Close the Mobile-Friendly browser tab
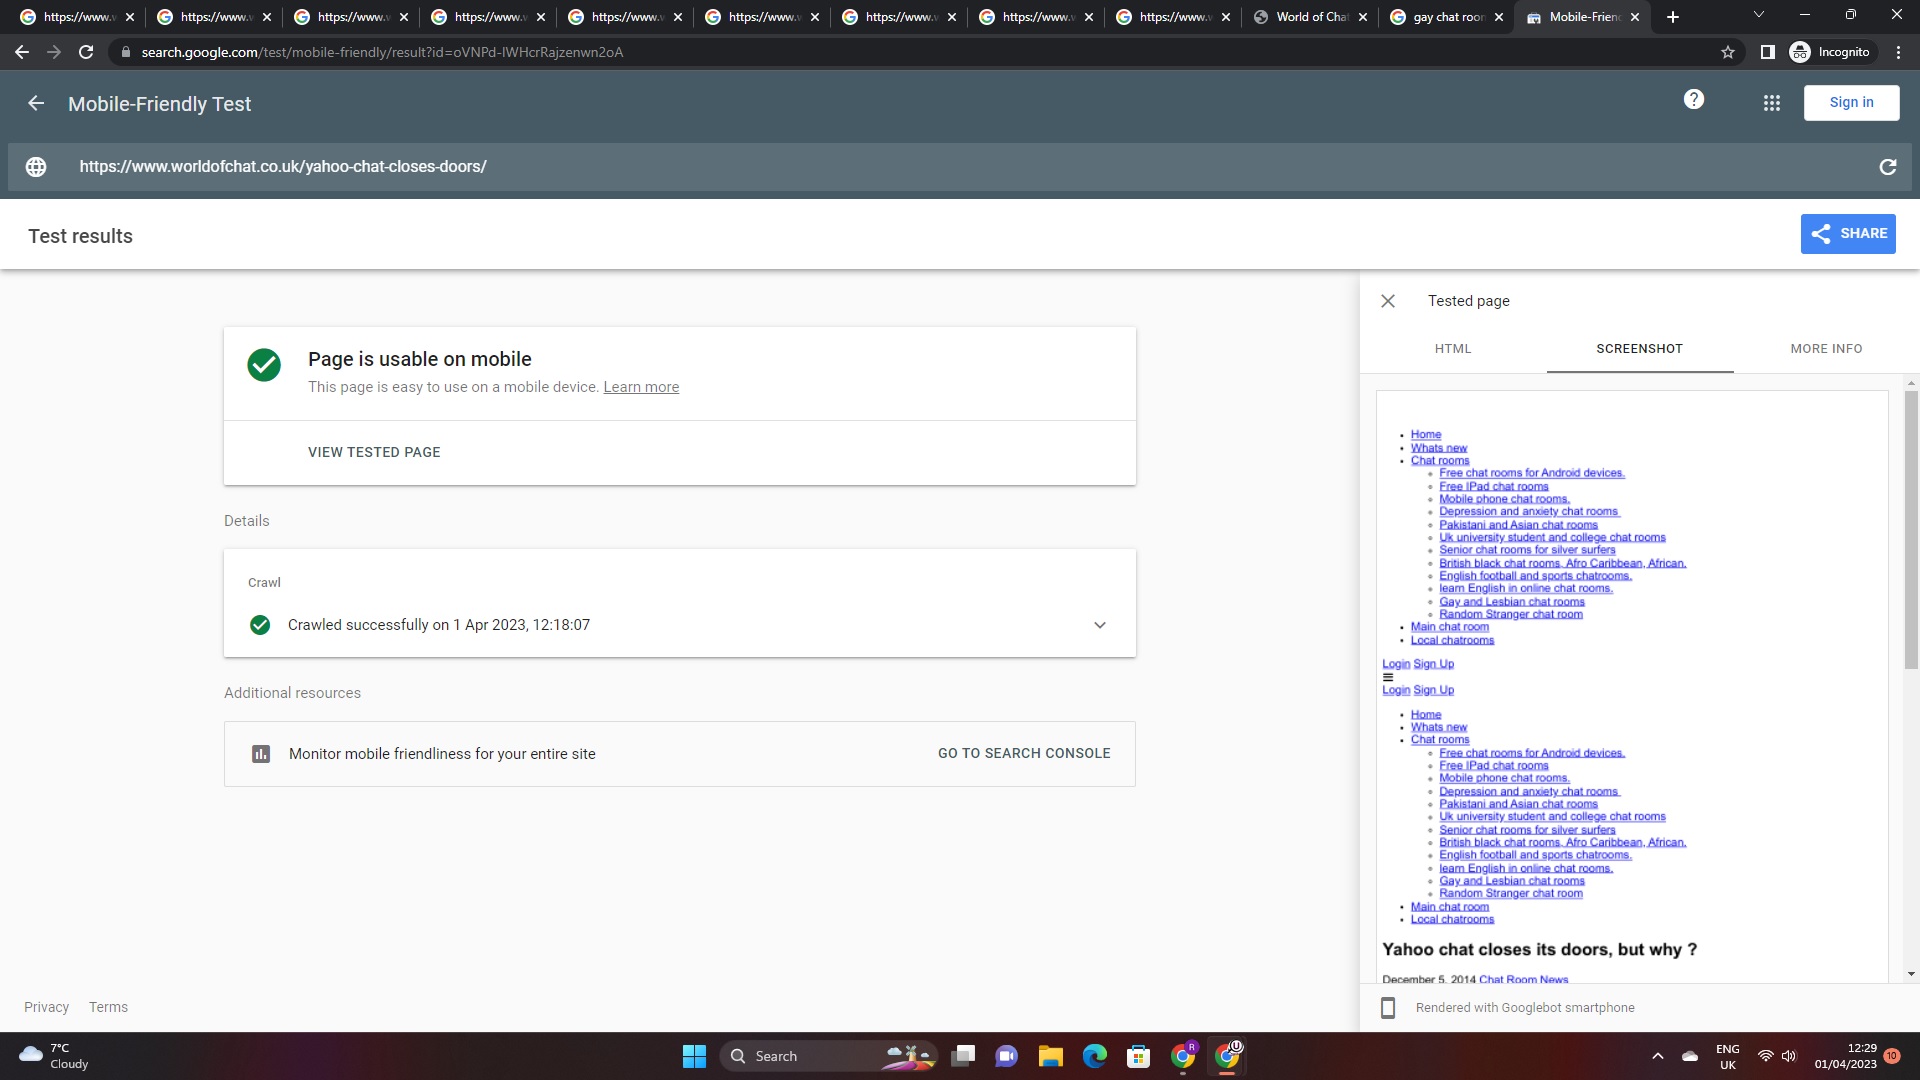The height and width of the screenshot is (1080, 1920). pos(1635,17)
